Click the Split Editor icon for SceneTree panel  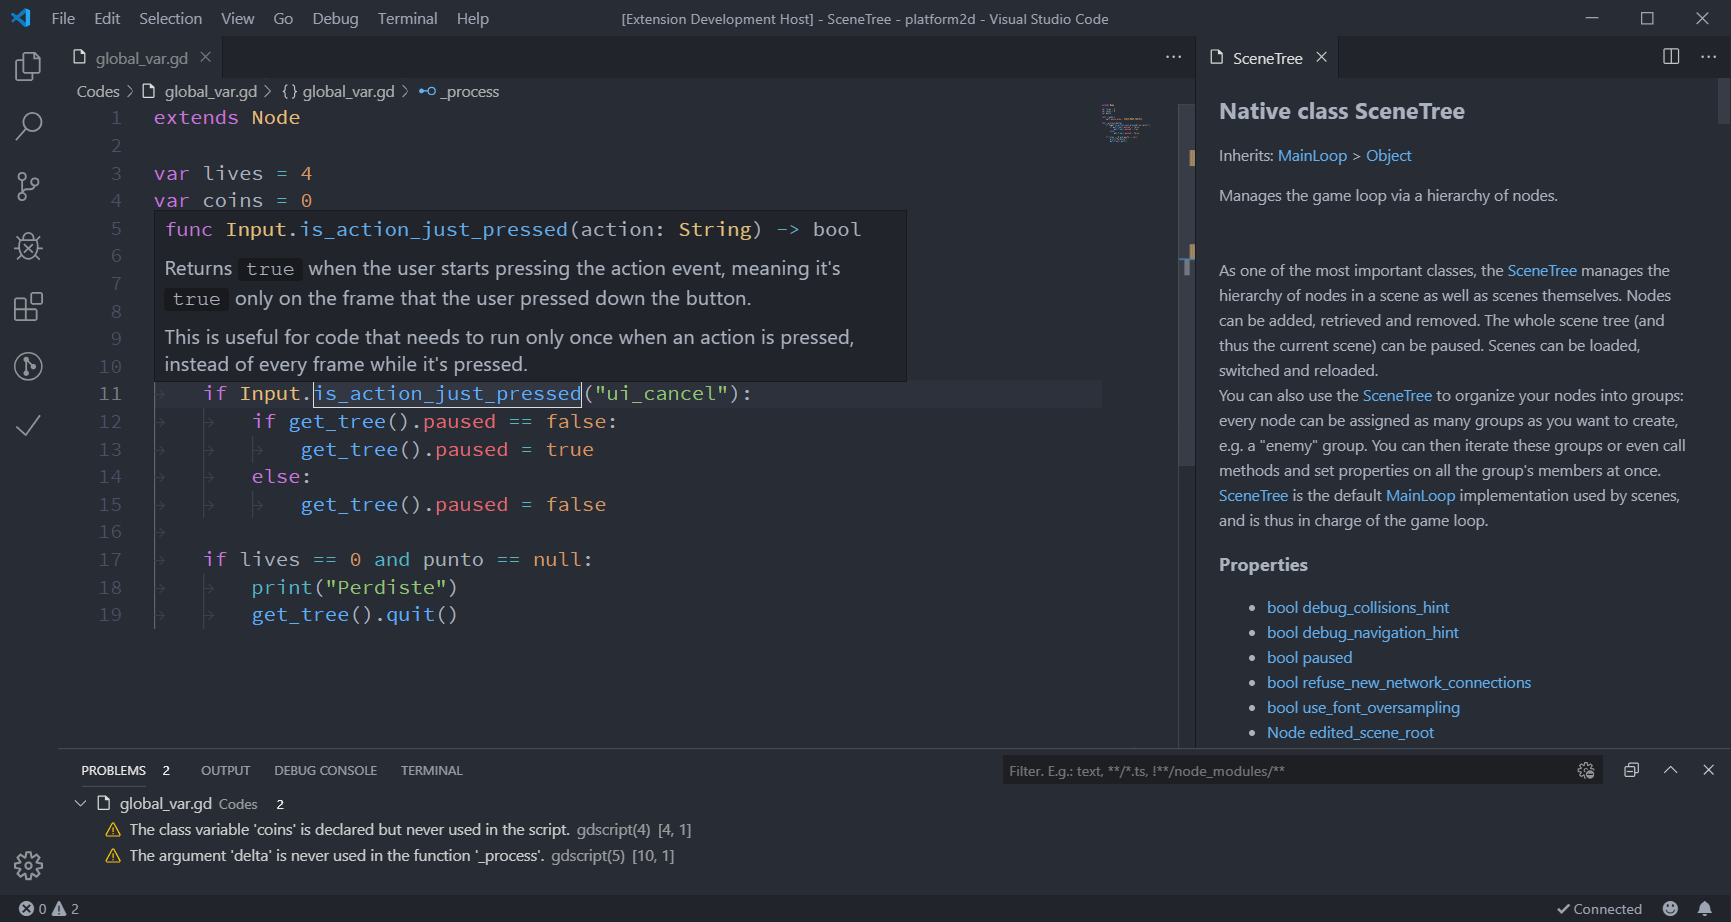click(x=1670, y=57)
